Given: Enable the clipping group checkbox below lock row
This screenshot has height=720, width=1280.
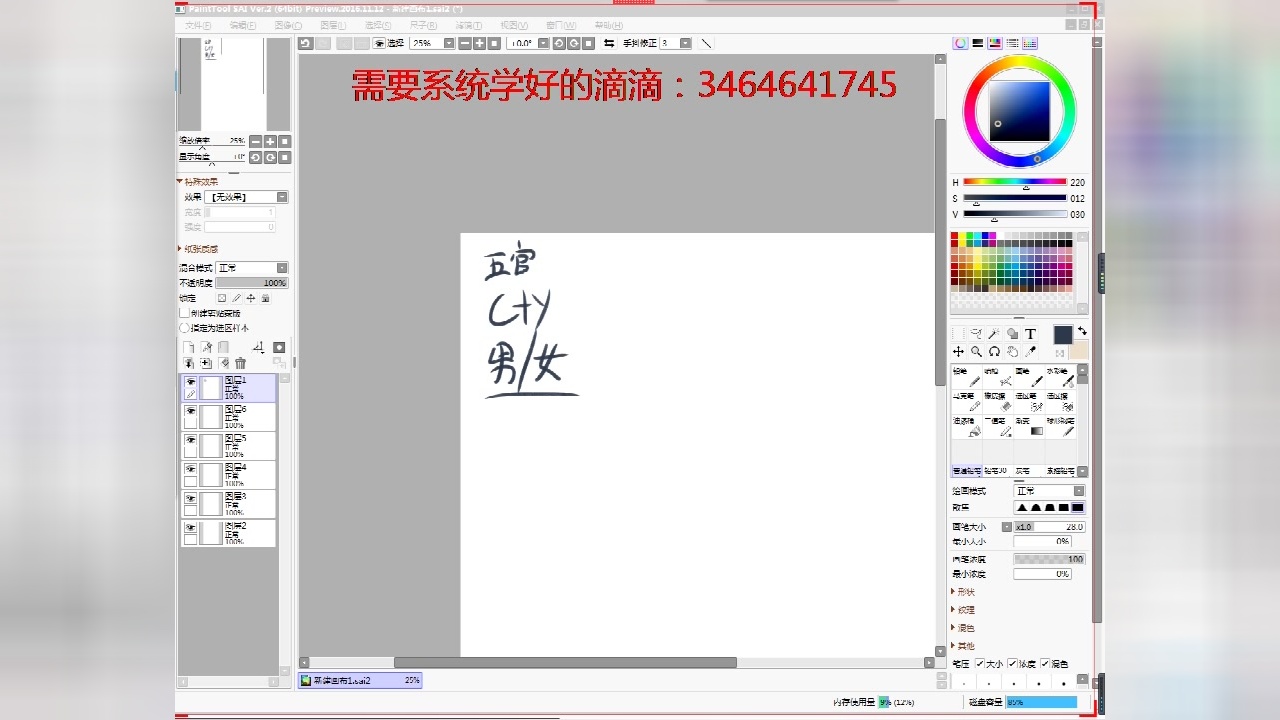Looking at the screenshot, I should pyautogui.click(x=184, y=313).
